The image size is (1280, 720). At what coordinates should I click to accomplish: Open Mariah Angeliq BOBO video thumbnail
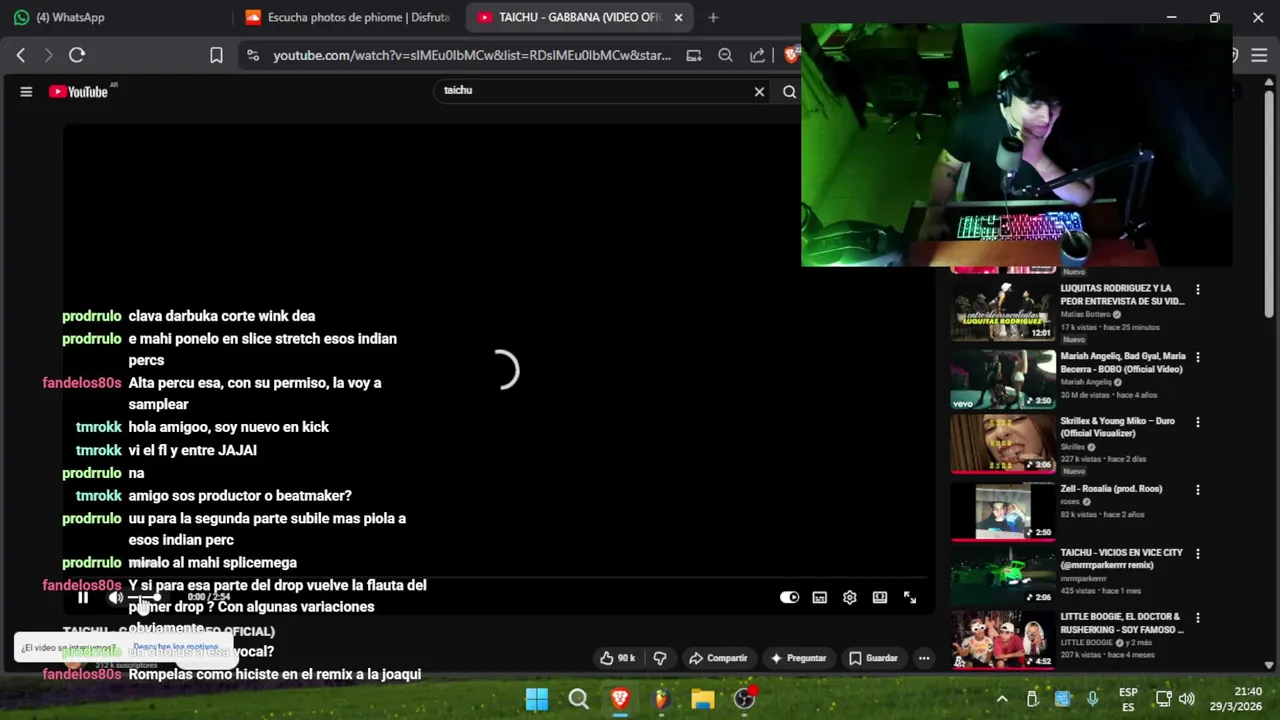1003,379
